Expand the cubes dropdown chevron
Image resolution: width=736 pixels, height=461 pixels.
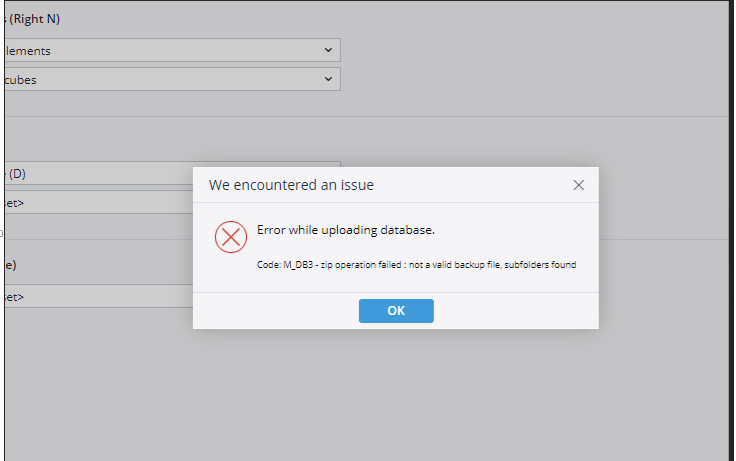[328, 79]
